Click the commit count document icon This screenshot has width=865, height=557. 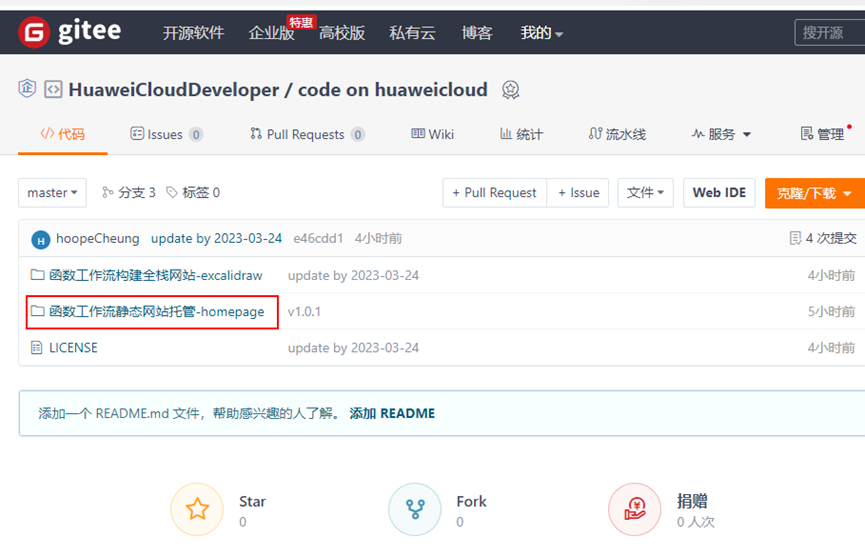click(795, 238)
